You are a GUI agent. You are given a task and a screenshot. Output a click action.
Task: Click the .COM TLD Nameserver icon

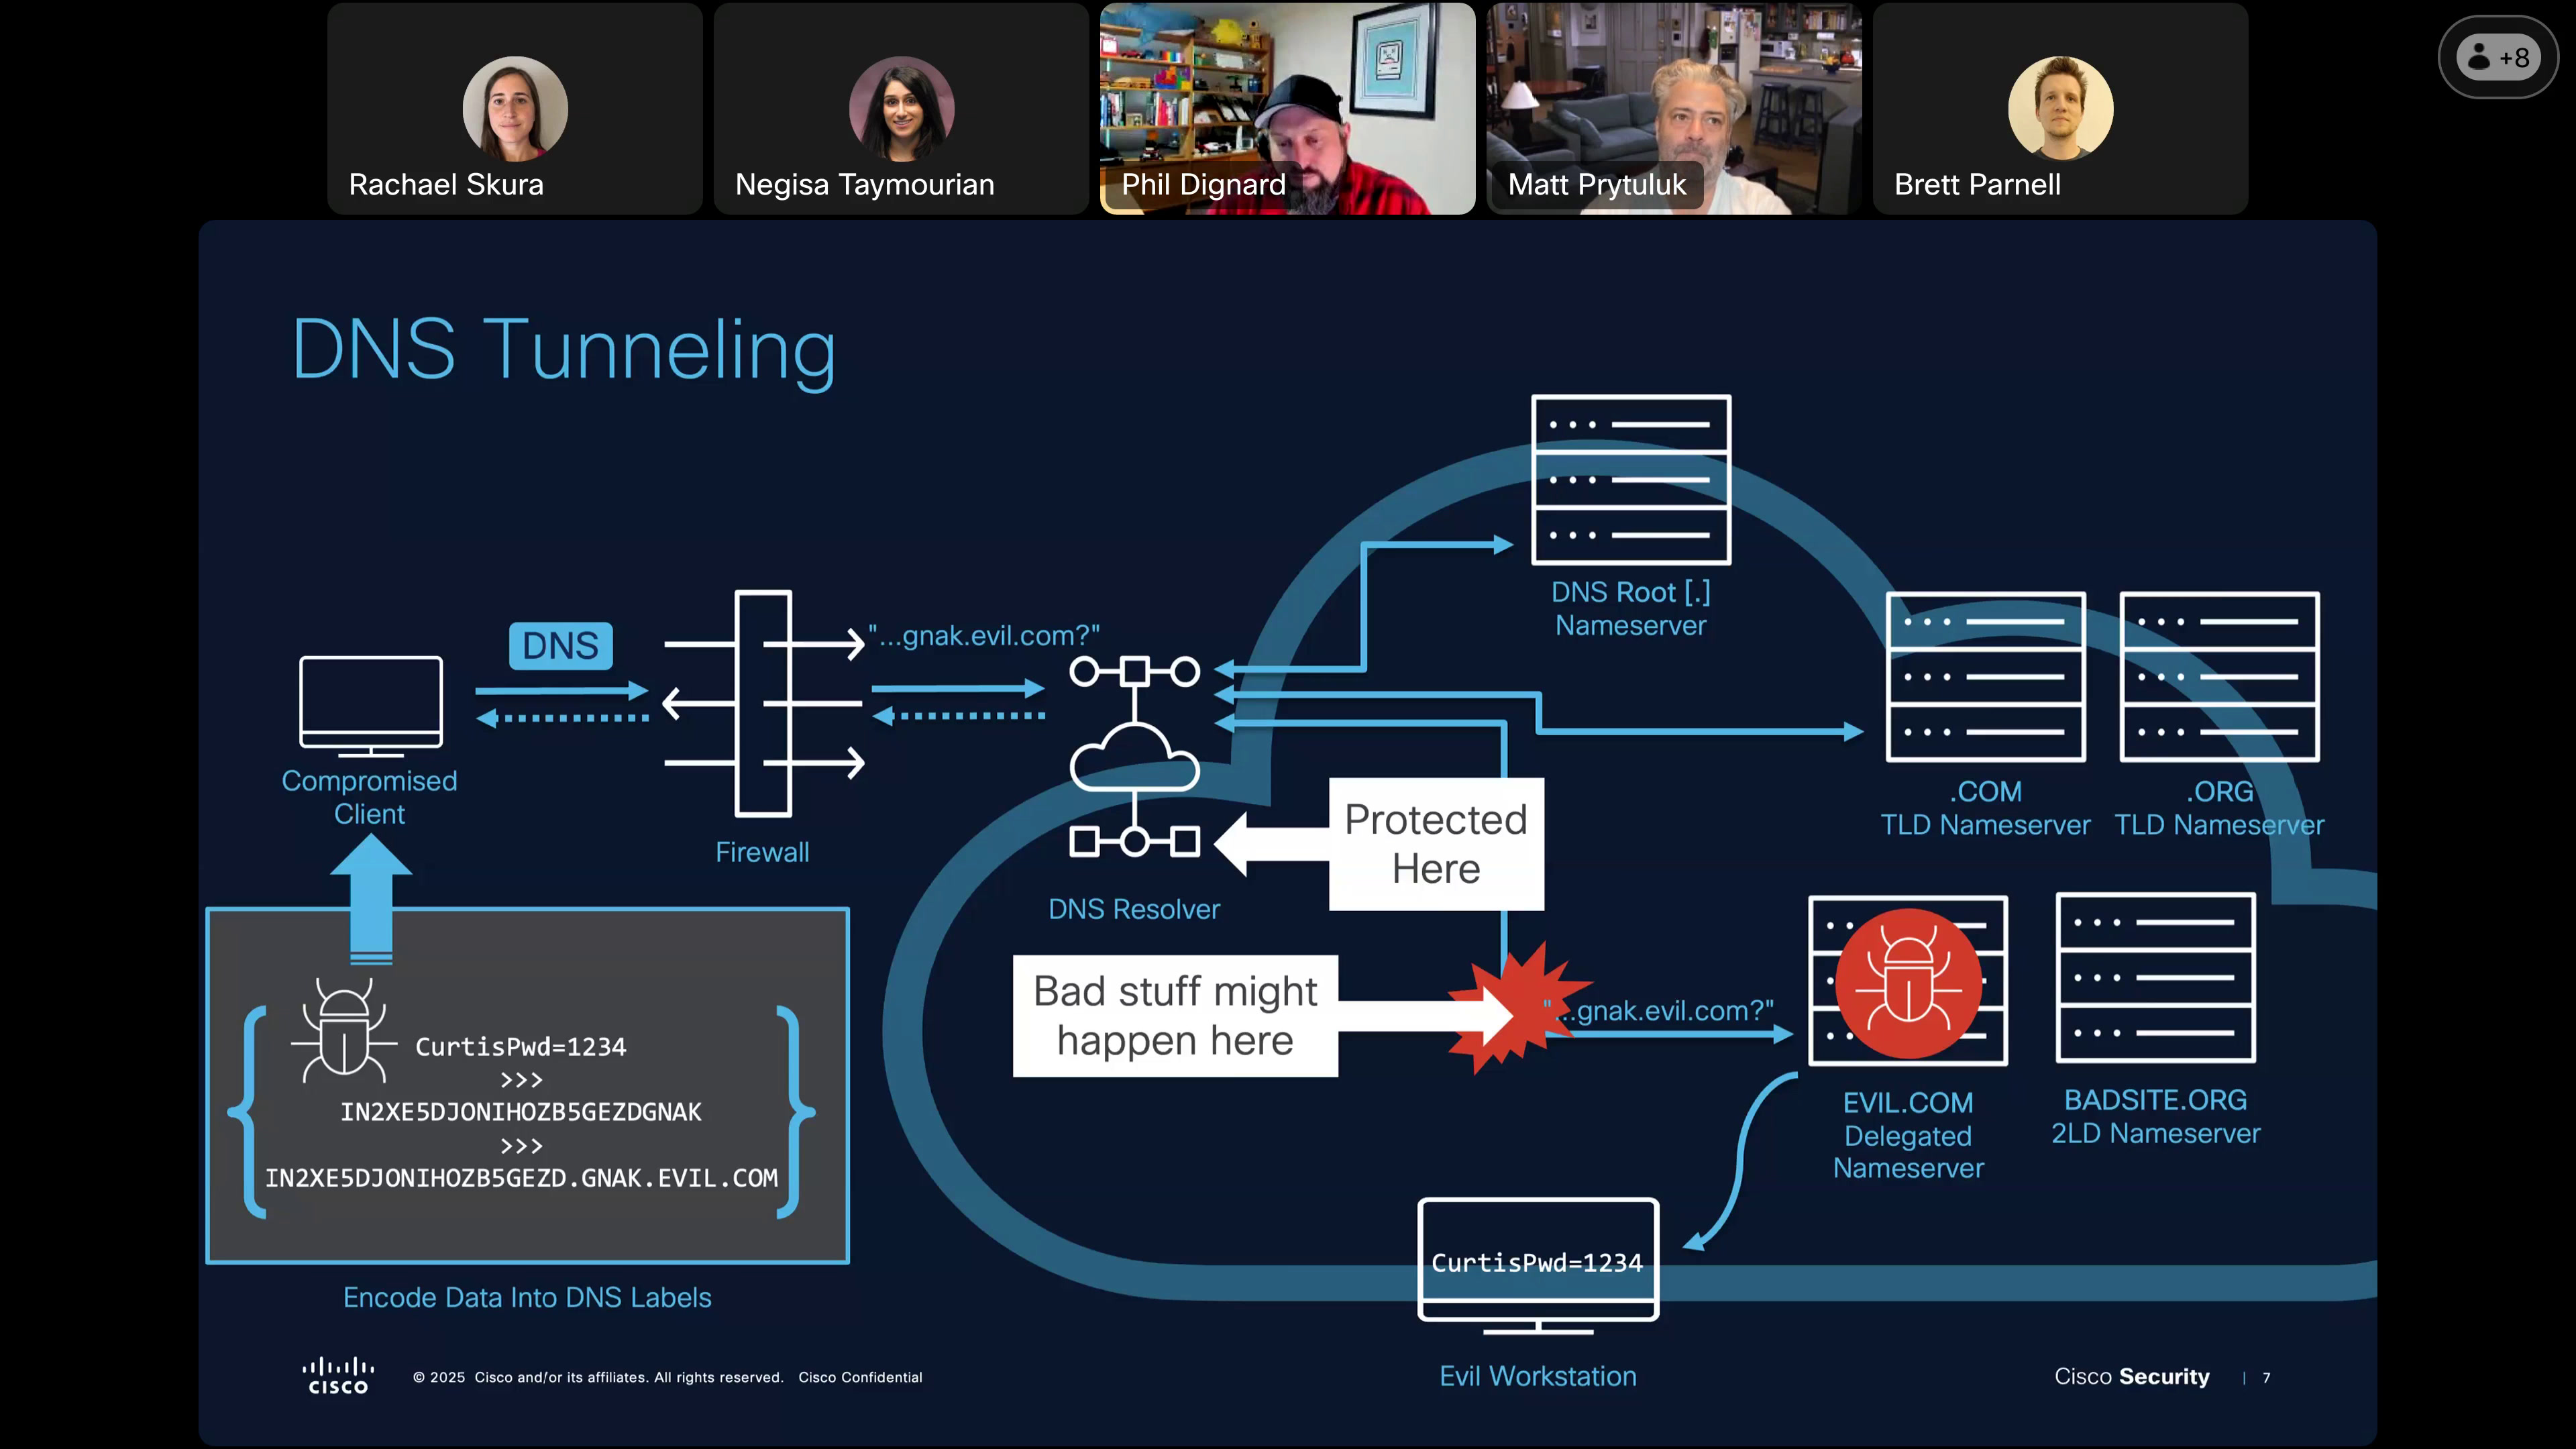pos(1985,677)
